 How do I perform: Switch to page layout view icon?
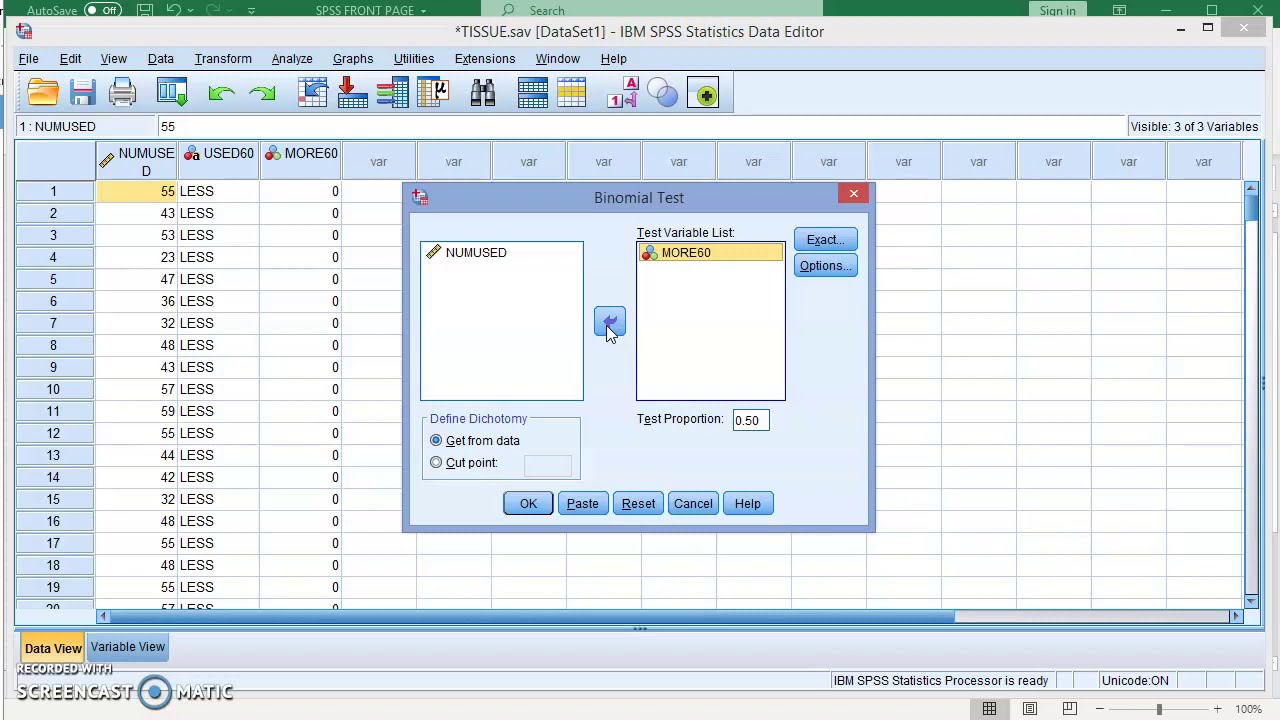pos(1029,709)
